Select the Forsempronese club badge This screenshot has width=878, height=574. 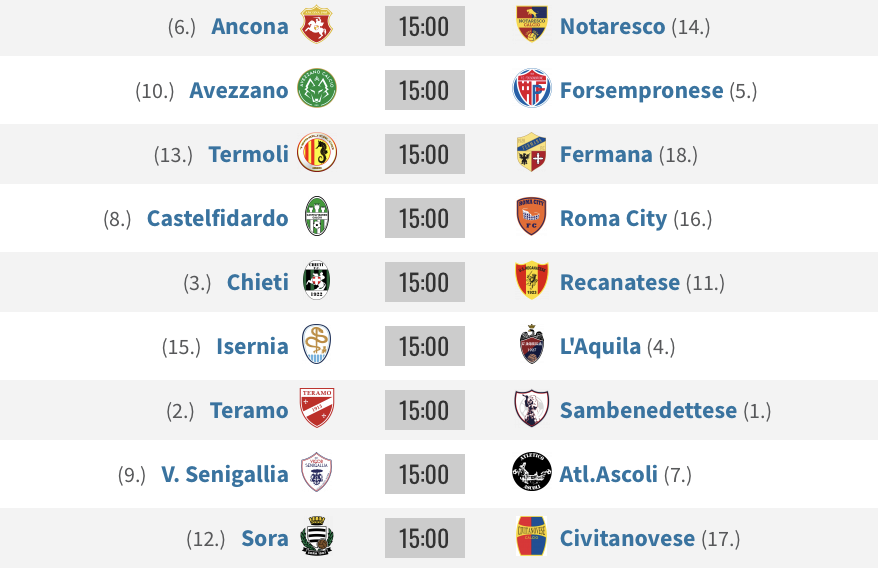(531, 88)
